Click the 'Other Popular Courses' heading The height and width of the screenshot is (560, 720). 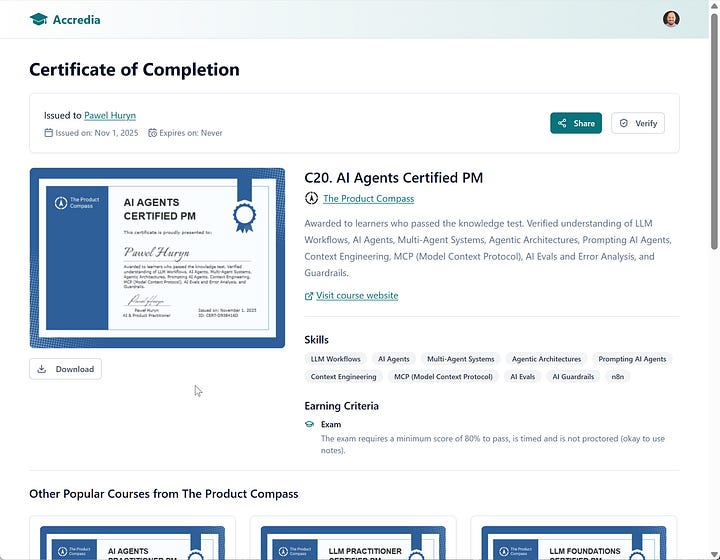point(163,494)
